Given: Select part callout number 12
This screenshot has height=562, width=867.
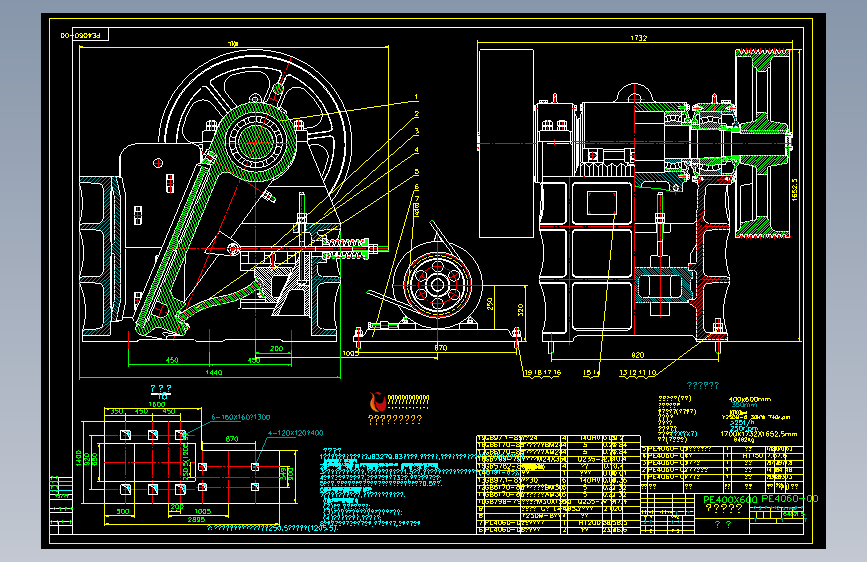Looking at the screenshot, I should coord(633,373).
